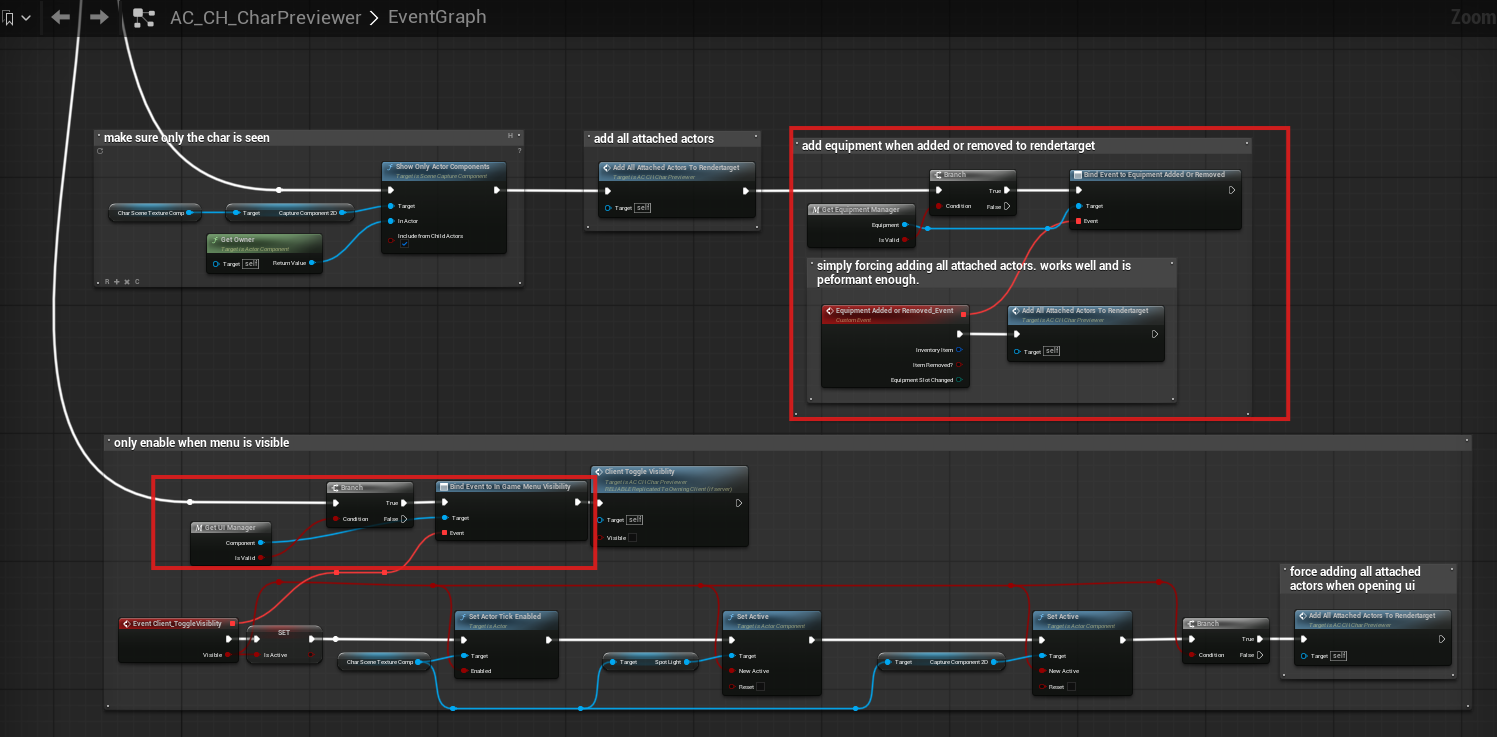Click Event pin on Bind Event to In Game Menu Visibility

point(444,533)
